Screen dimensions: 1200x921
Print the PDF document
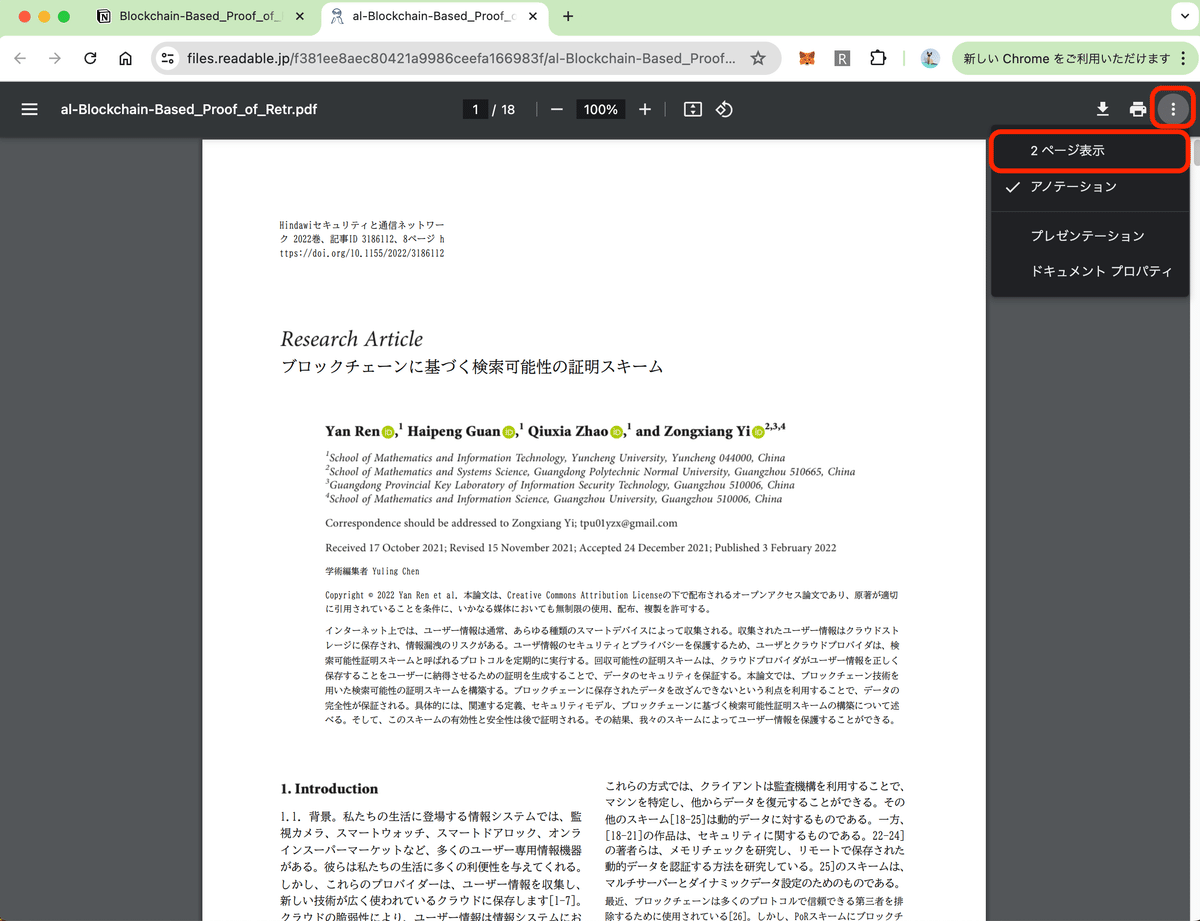(1138, 109)
